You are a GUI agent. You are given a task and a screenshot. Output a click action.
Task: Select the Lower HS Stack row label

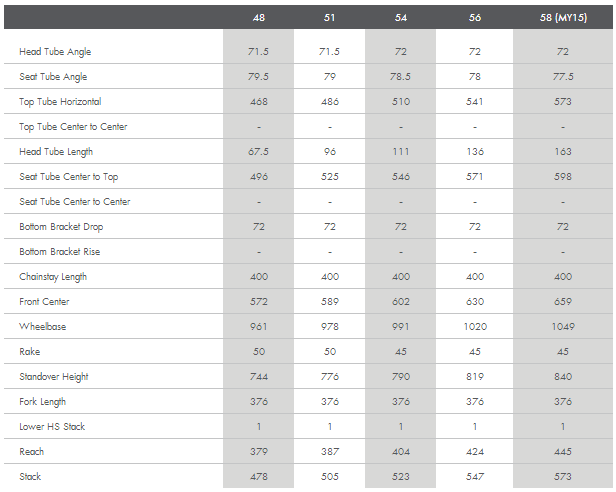pos(52,427)
